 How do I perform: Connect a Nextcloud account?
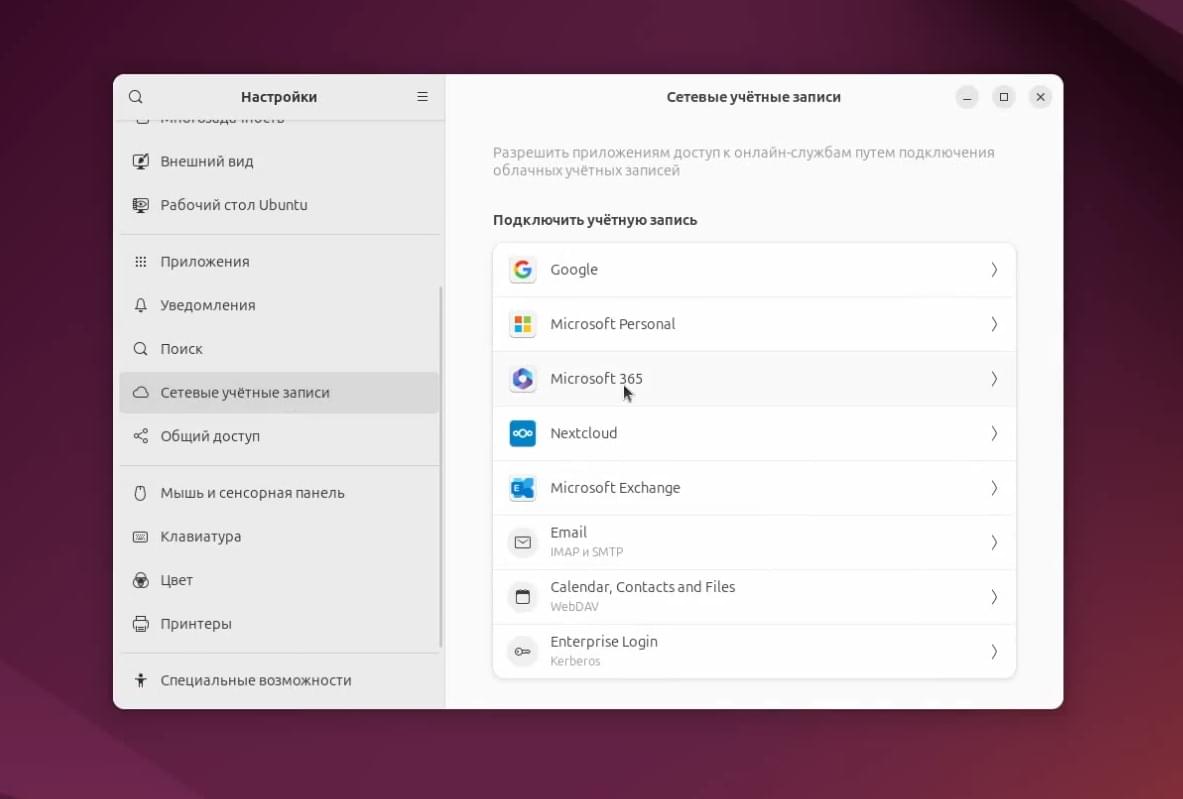coord(754,433)
